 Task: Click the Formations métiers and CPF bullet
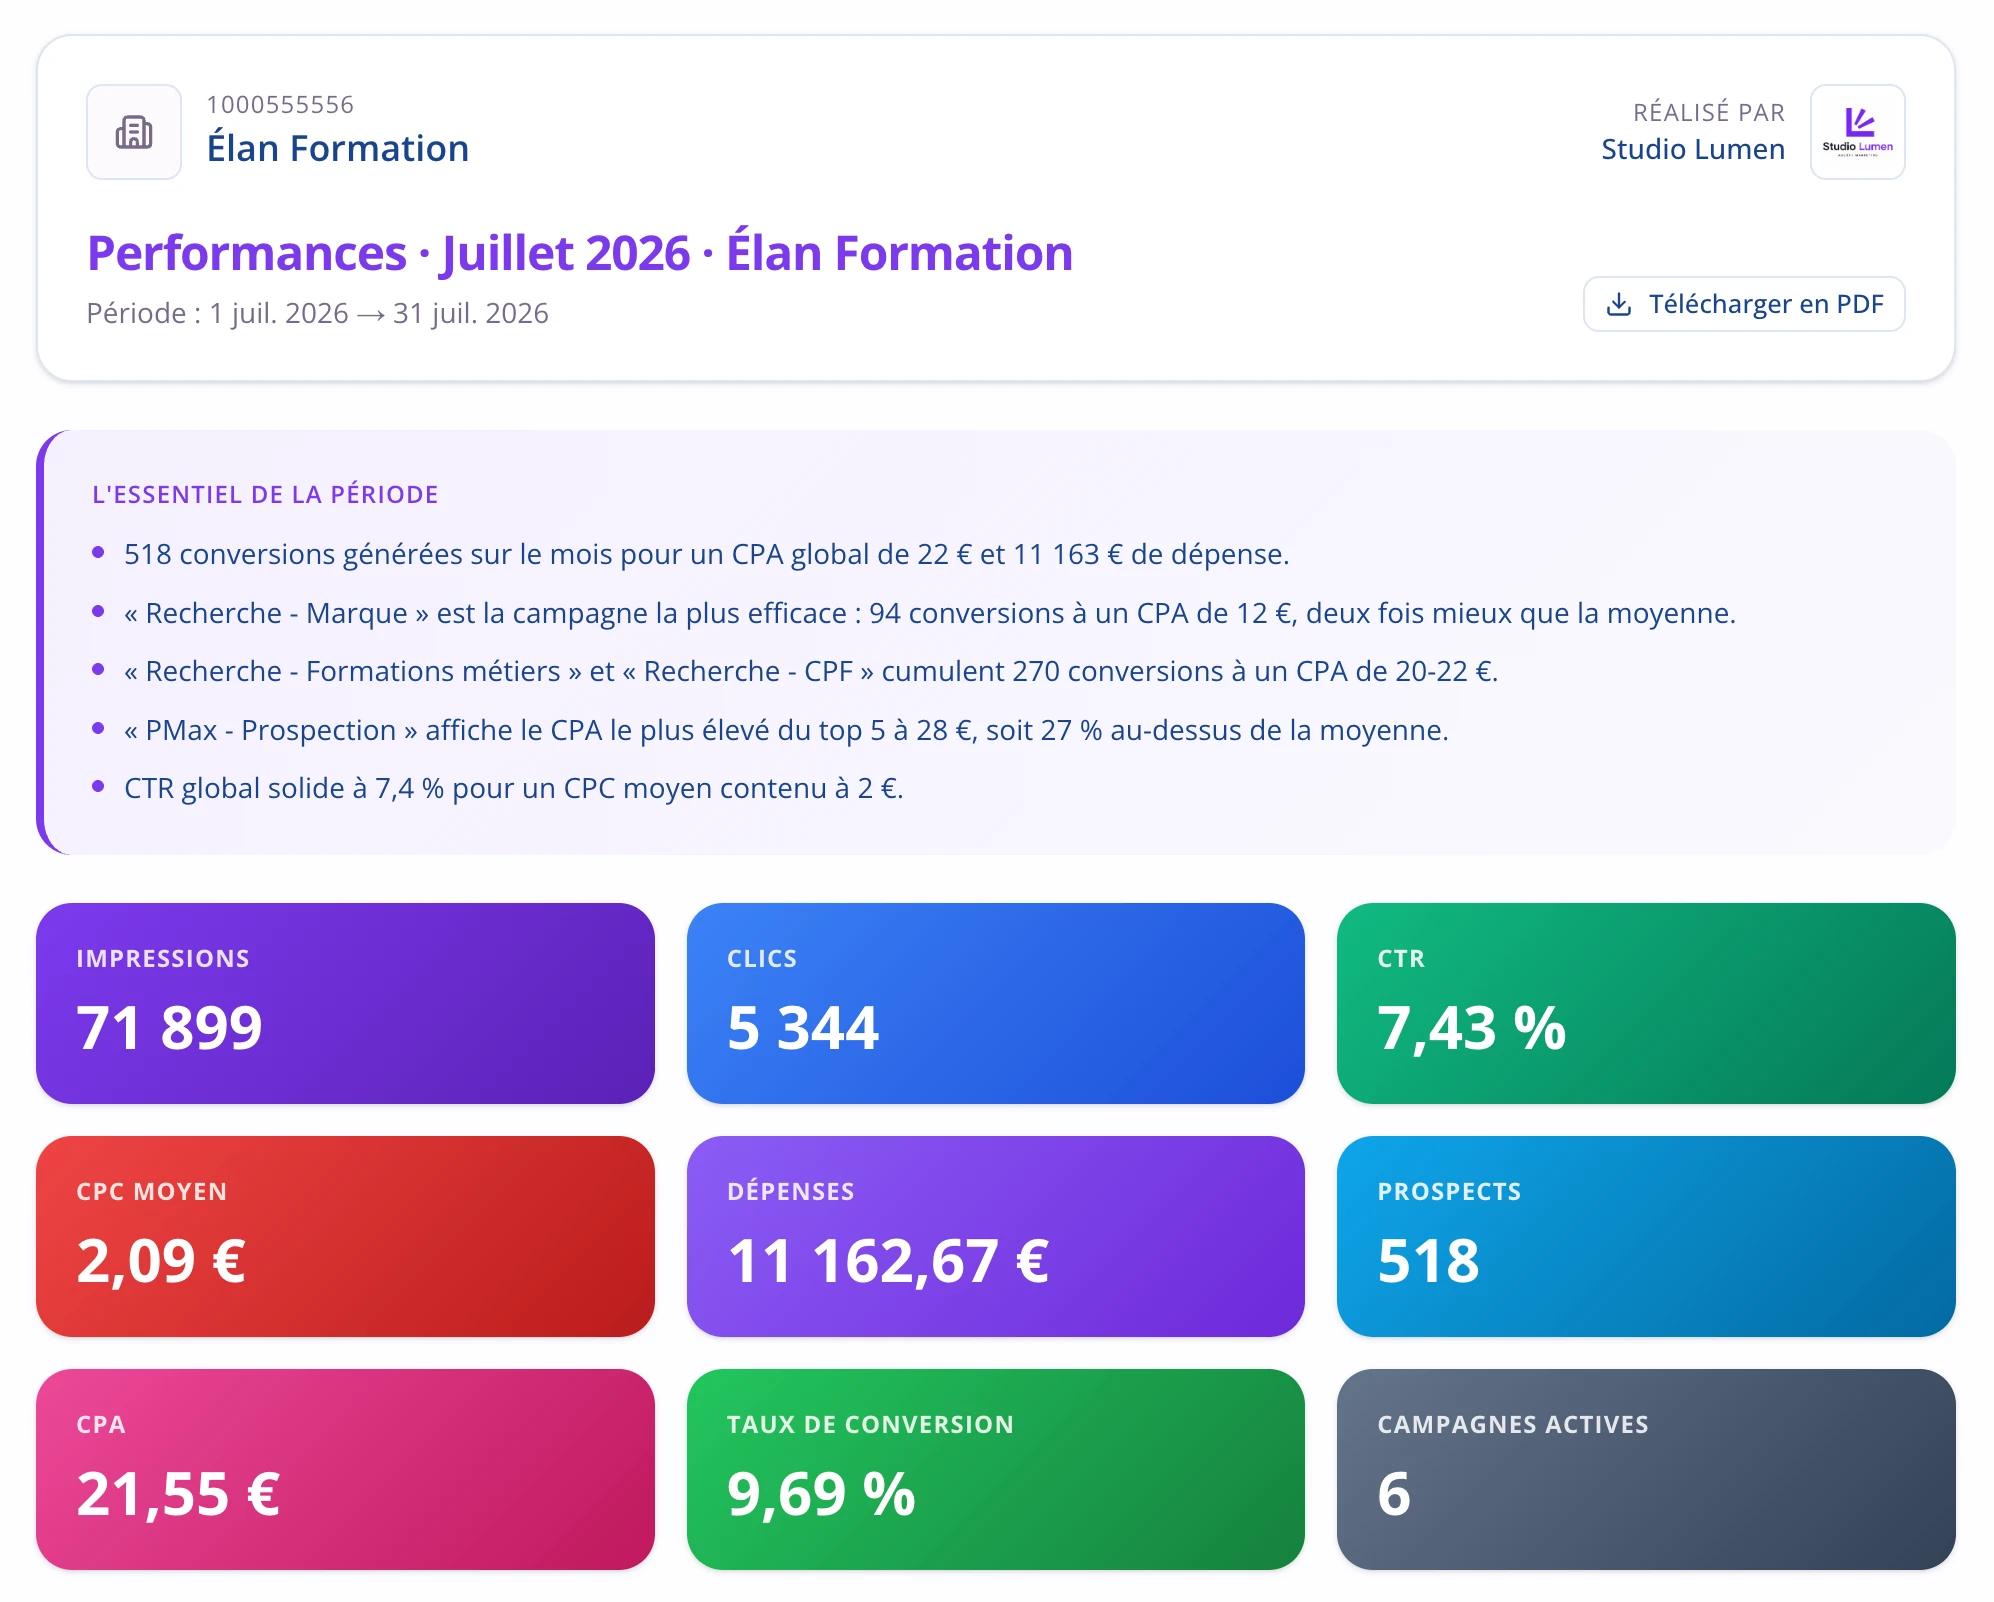tap(810, 671)
